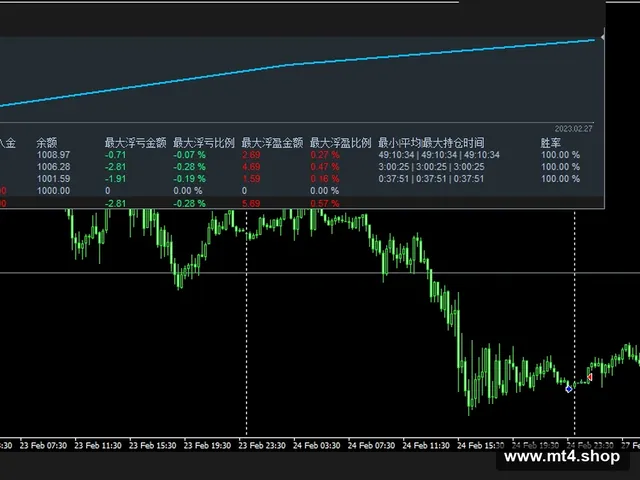Click 100.00 % win rate in 1008.97 row
The height and width of the screenshot is (480, 640).
(560, 155)
